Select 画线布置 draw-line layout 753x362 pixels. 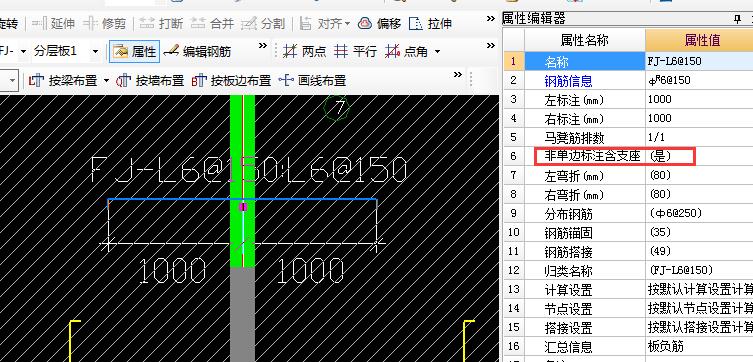point(313,80)
